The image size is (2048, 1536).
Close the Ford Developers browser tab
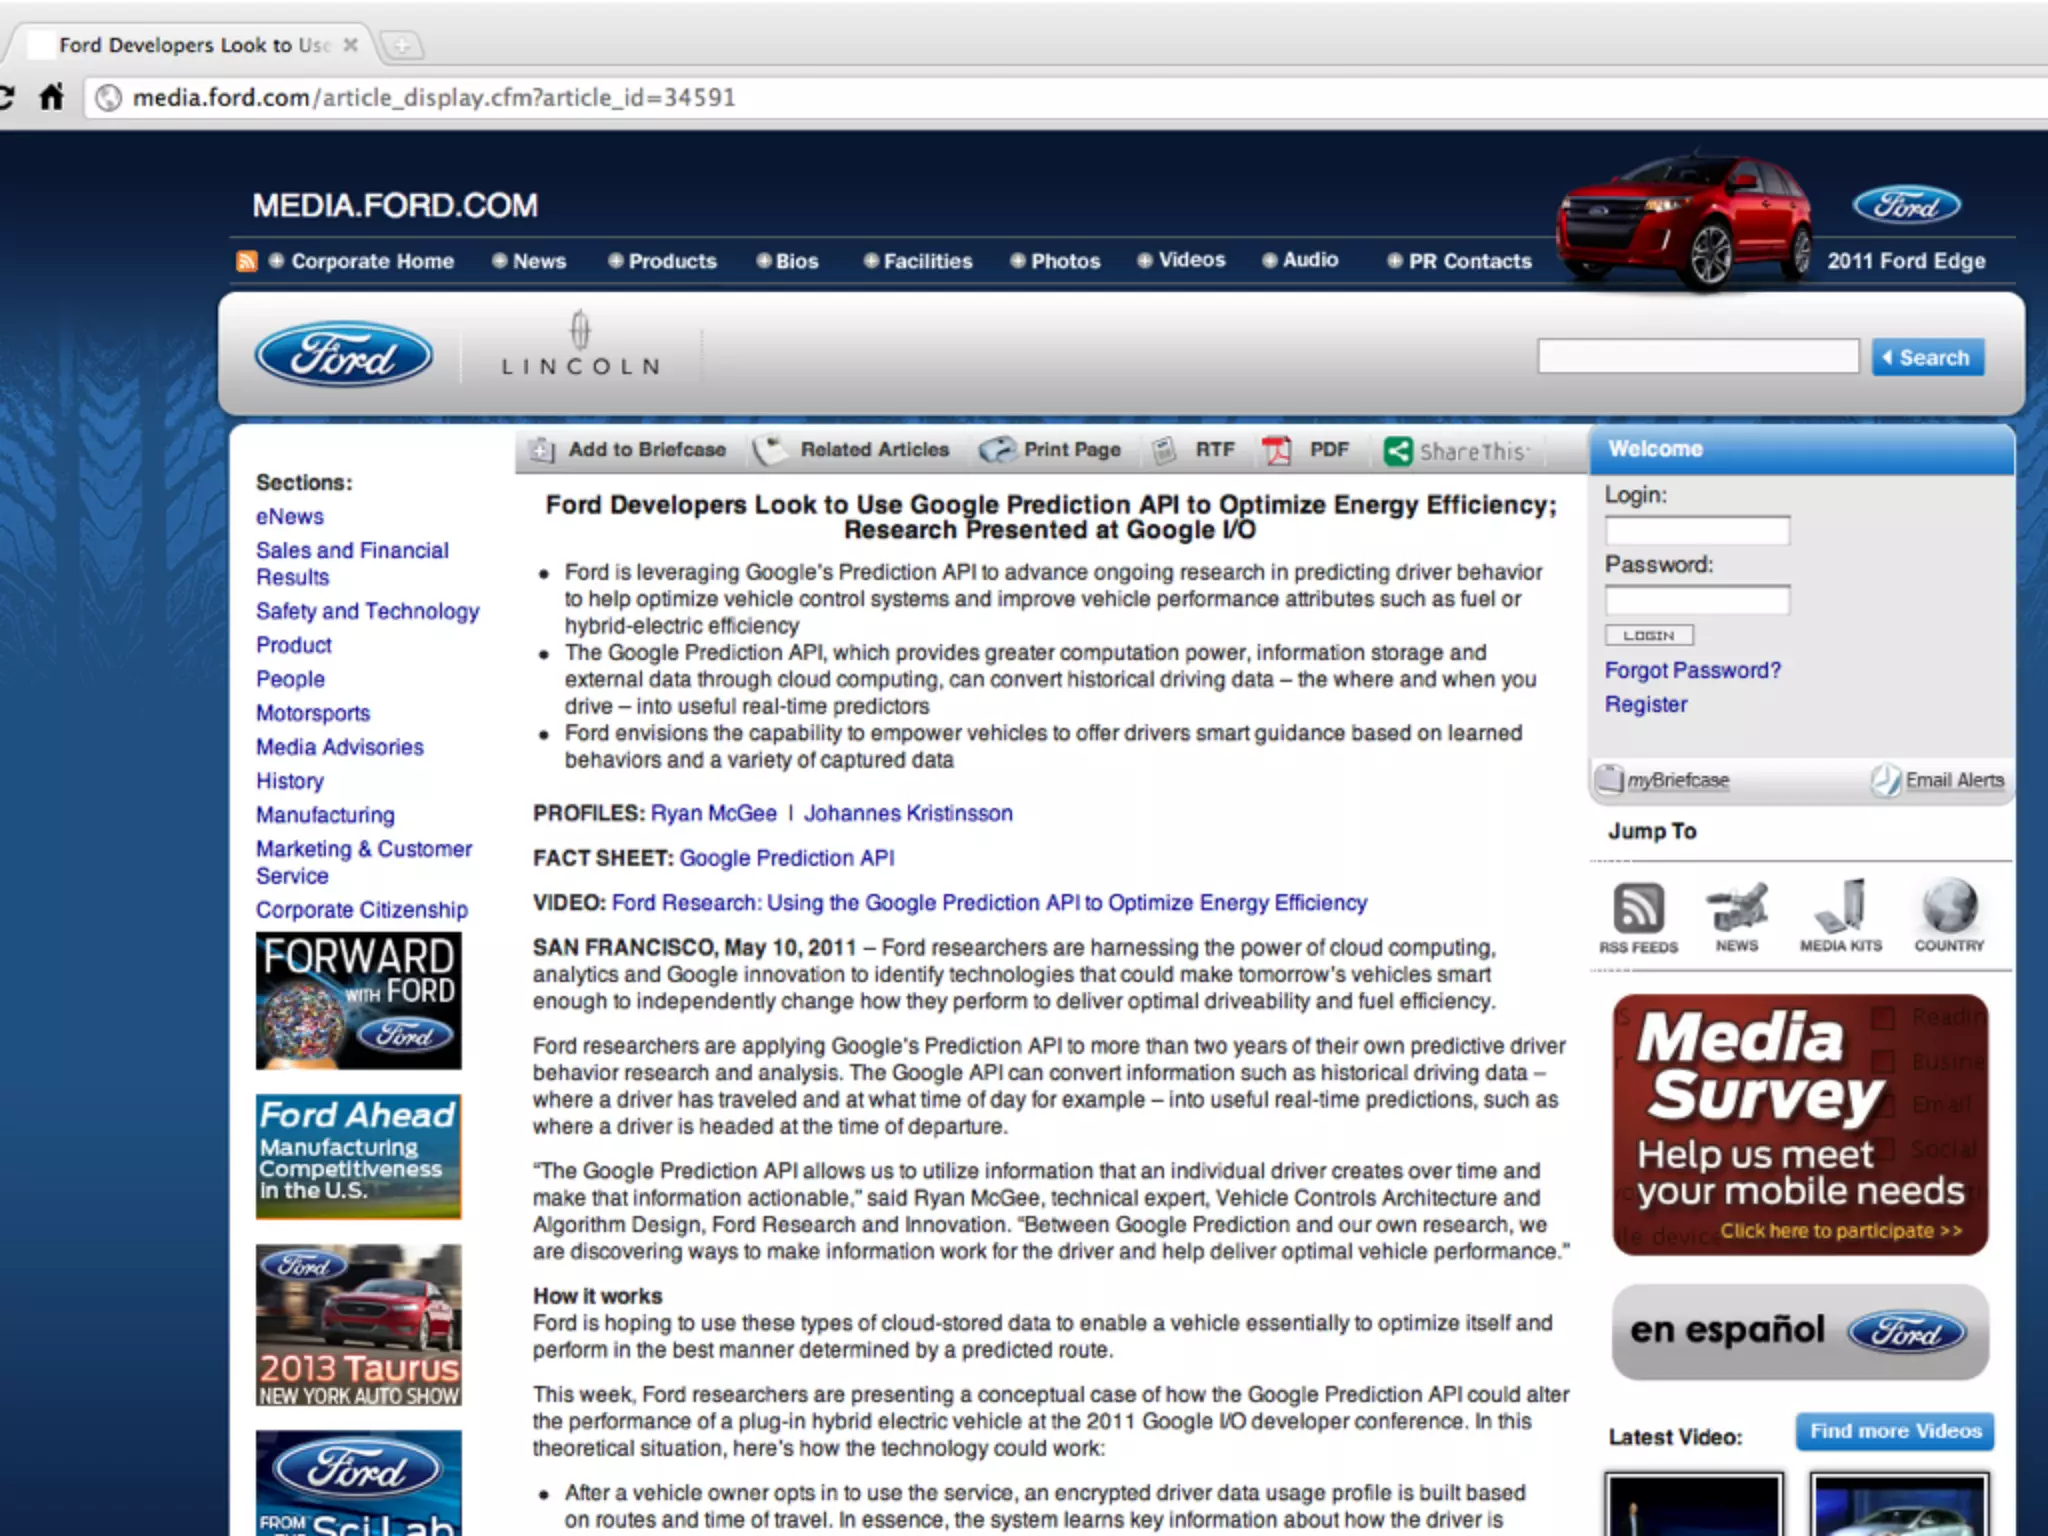[x=350, y=45]
